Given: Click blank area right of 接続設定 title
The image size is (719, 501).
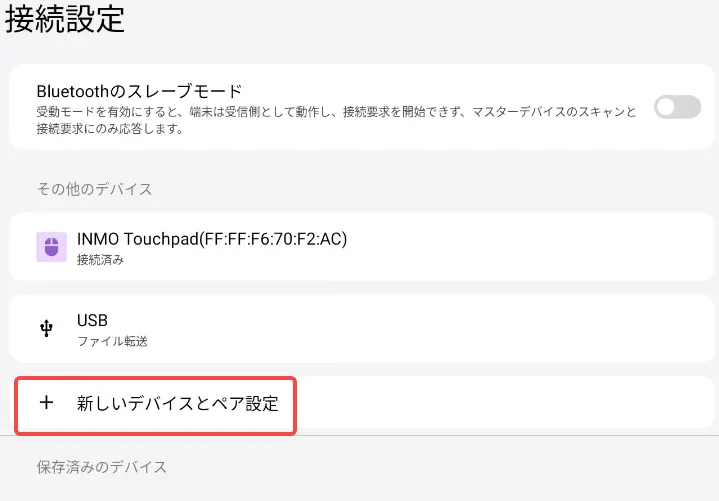Looking at the screenshot, I should tap(420, 22).
